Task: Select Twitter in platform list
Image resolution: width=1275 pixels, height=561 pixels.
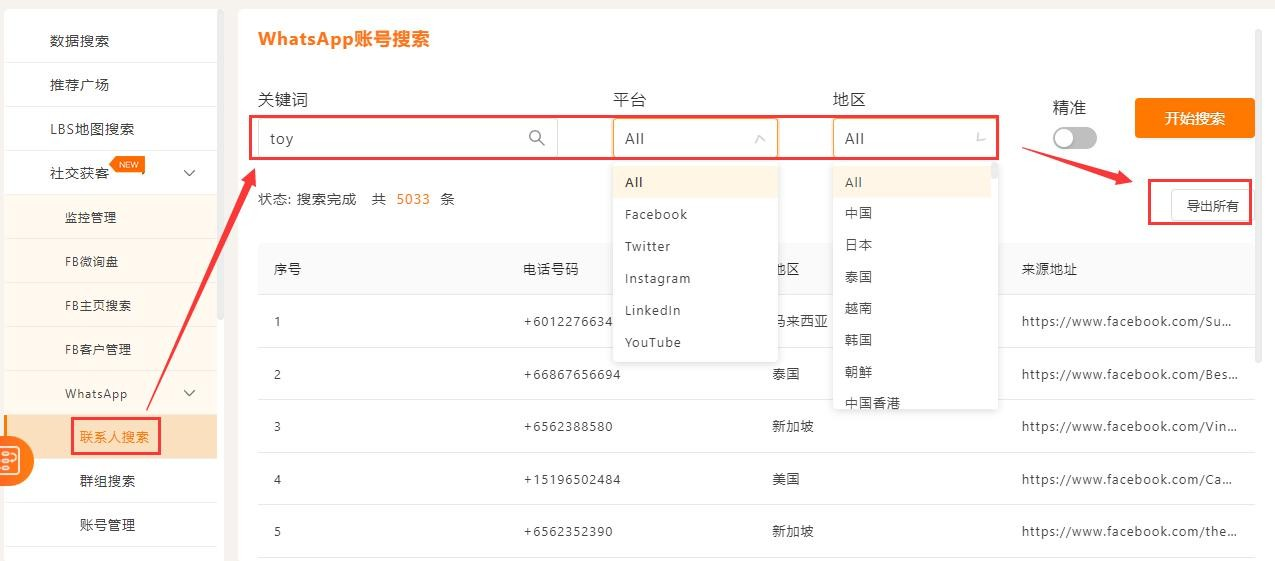Action: tap(695, 246)
